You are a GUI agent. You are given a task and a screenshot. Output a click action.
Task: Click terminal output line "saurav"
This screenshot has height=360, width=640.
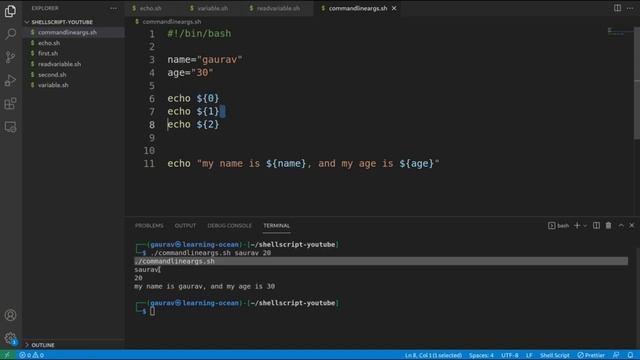click(147, 269)
